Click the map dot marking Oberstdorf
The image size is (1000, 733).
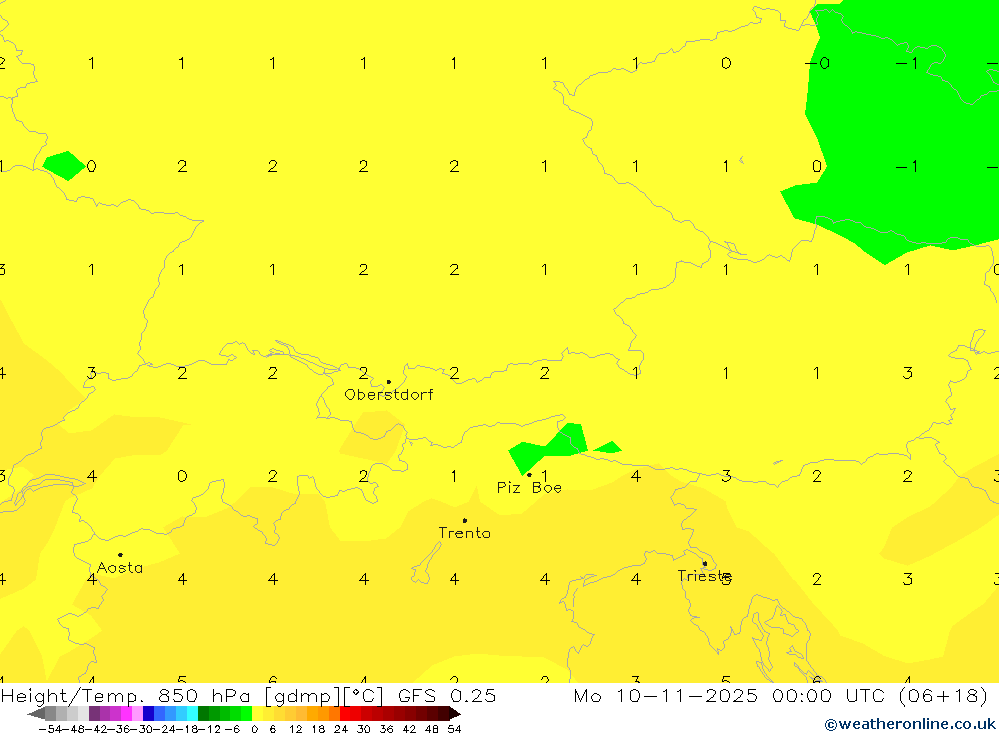coord(388,382)
